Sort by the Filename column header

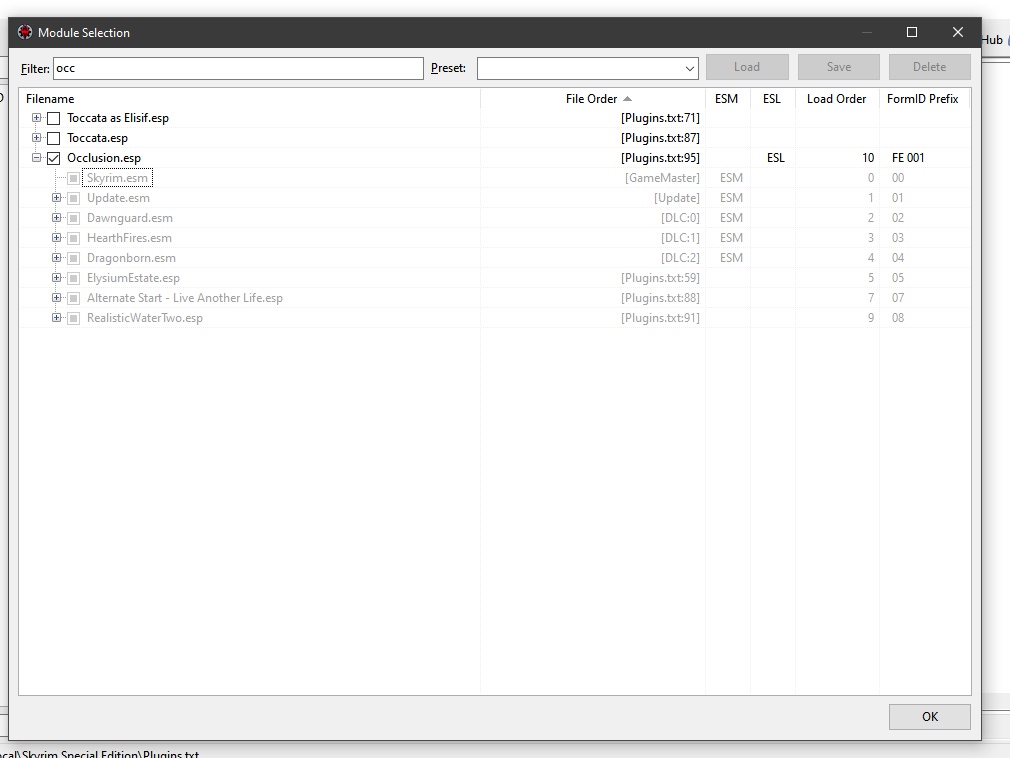(50, 99)
